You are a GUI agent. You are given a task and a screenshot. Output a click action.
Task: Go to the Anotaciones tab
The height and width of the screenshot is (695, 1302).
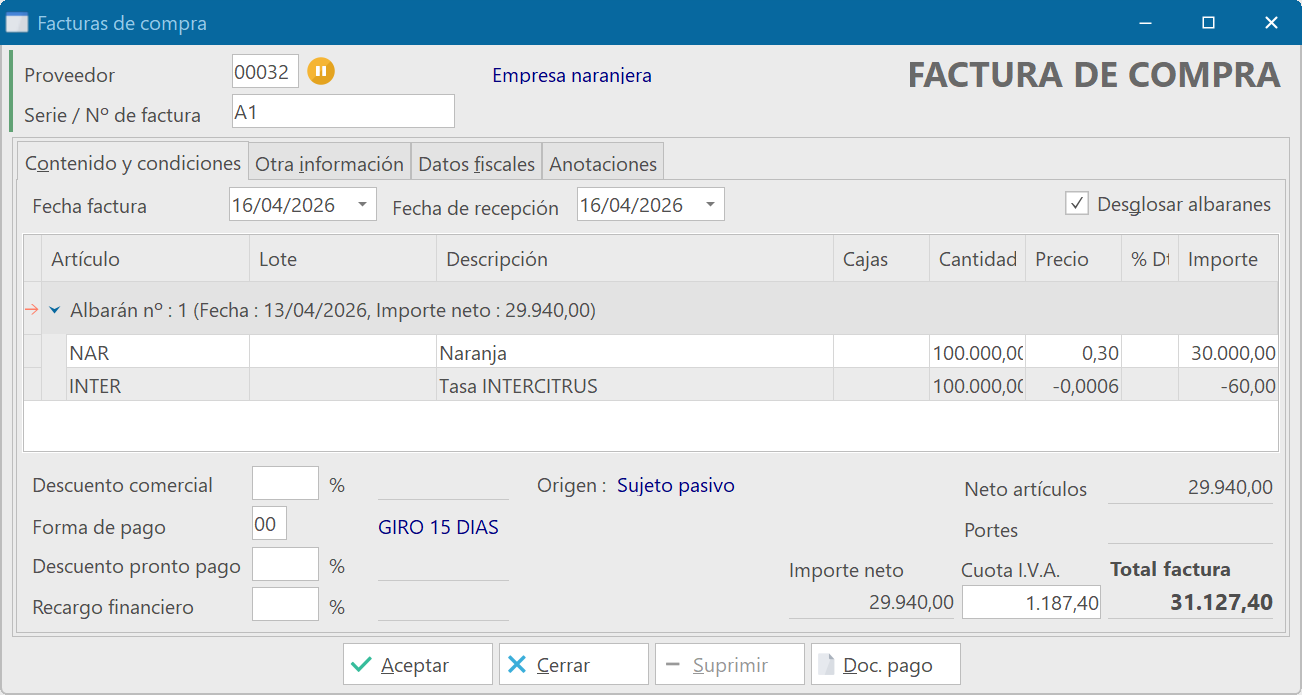pos(603,164)
